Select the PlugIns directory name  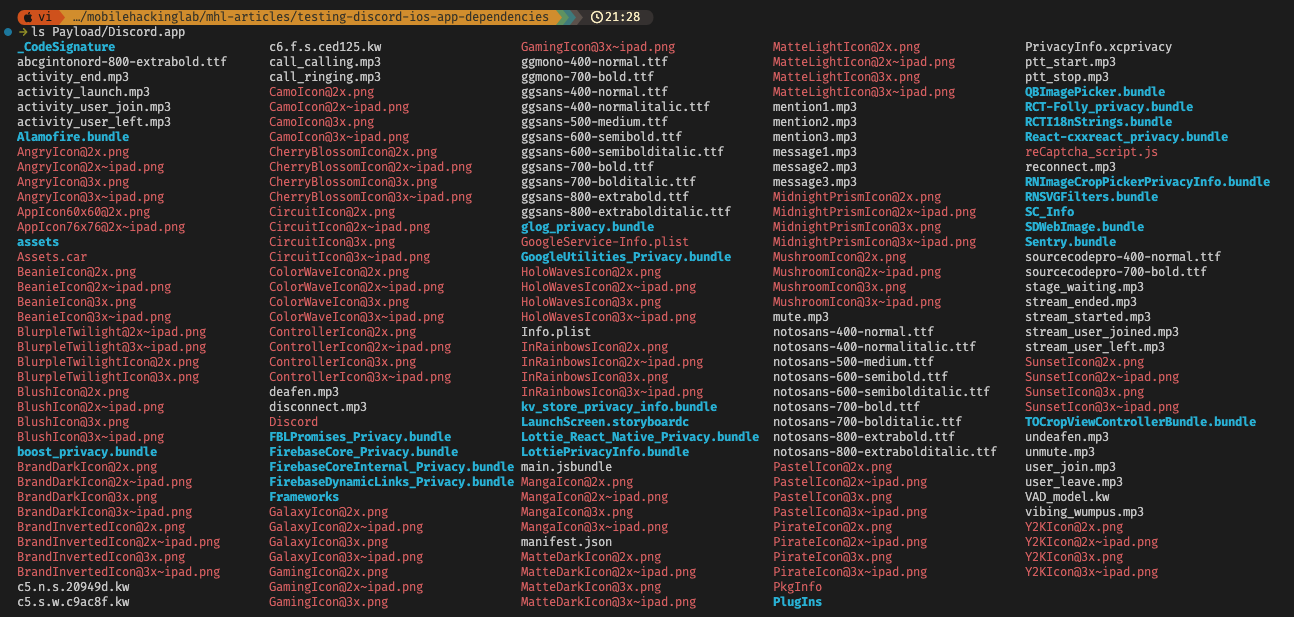[x=798, y=602]
